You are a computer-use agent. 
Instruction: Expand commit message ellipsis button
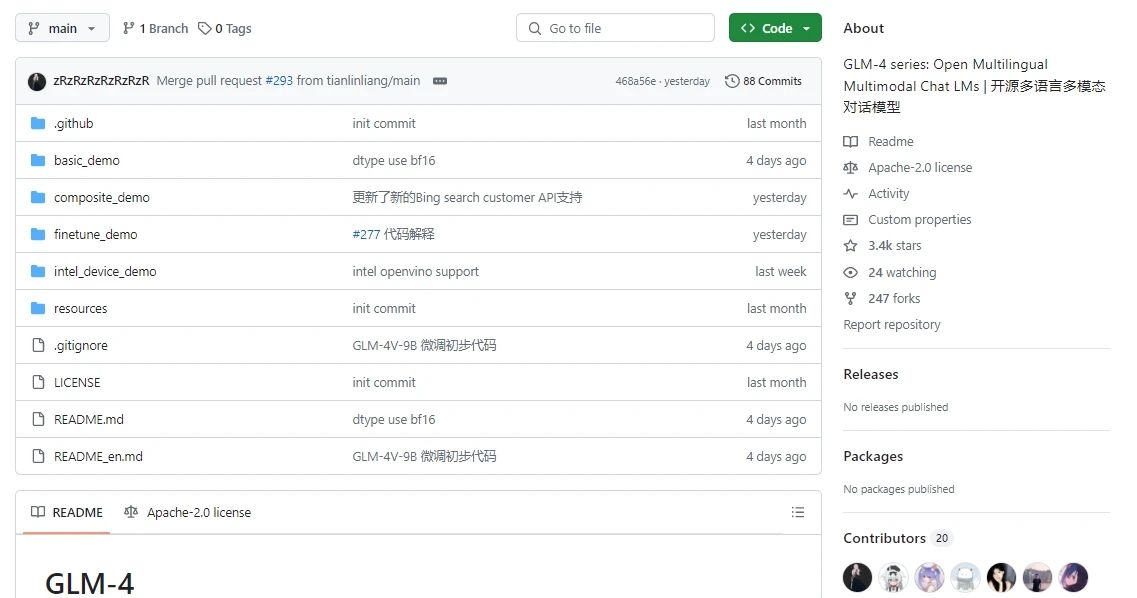[440, 81]
